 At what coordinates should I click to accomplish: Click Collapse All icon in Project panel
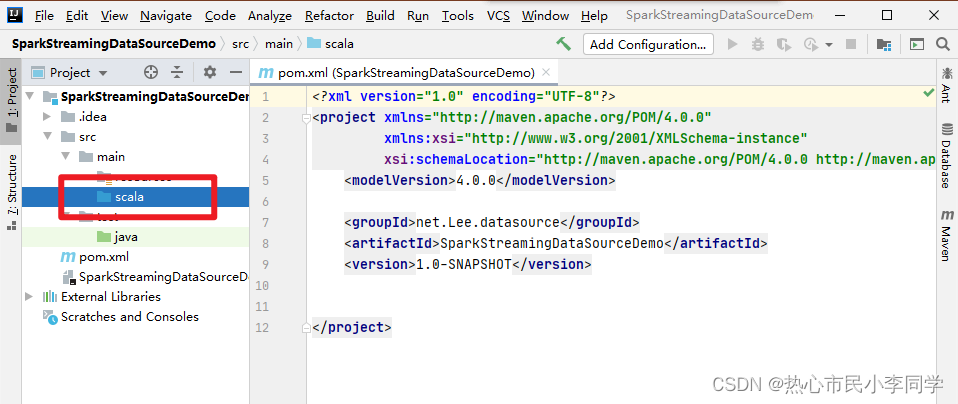click(177, 73)
